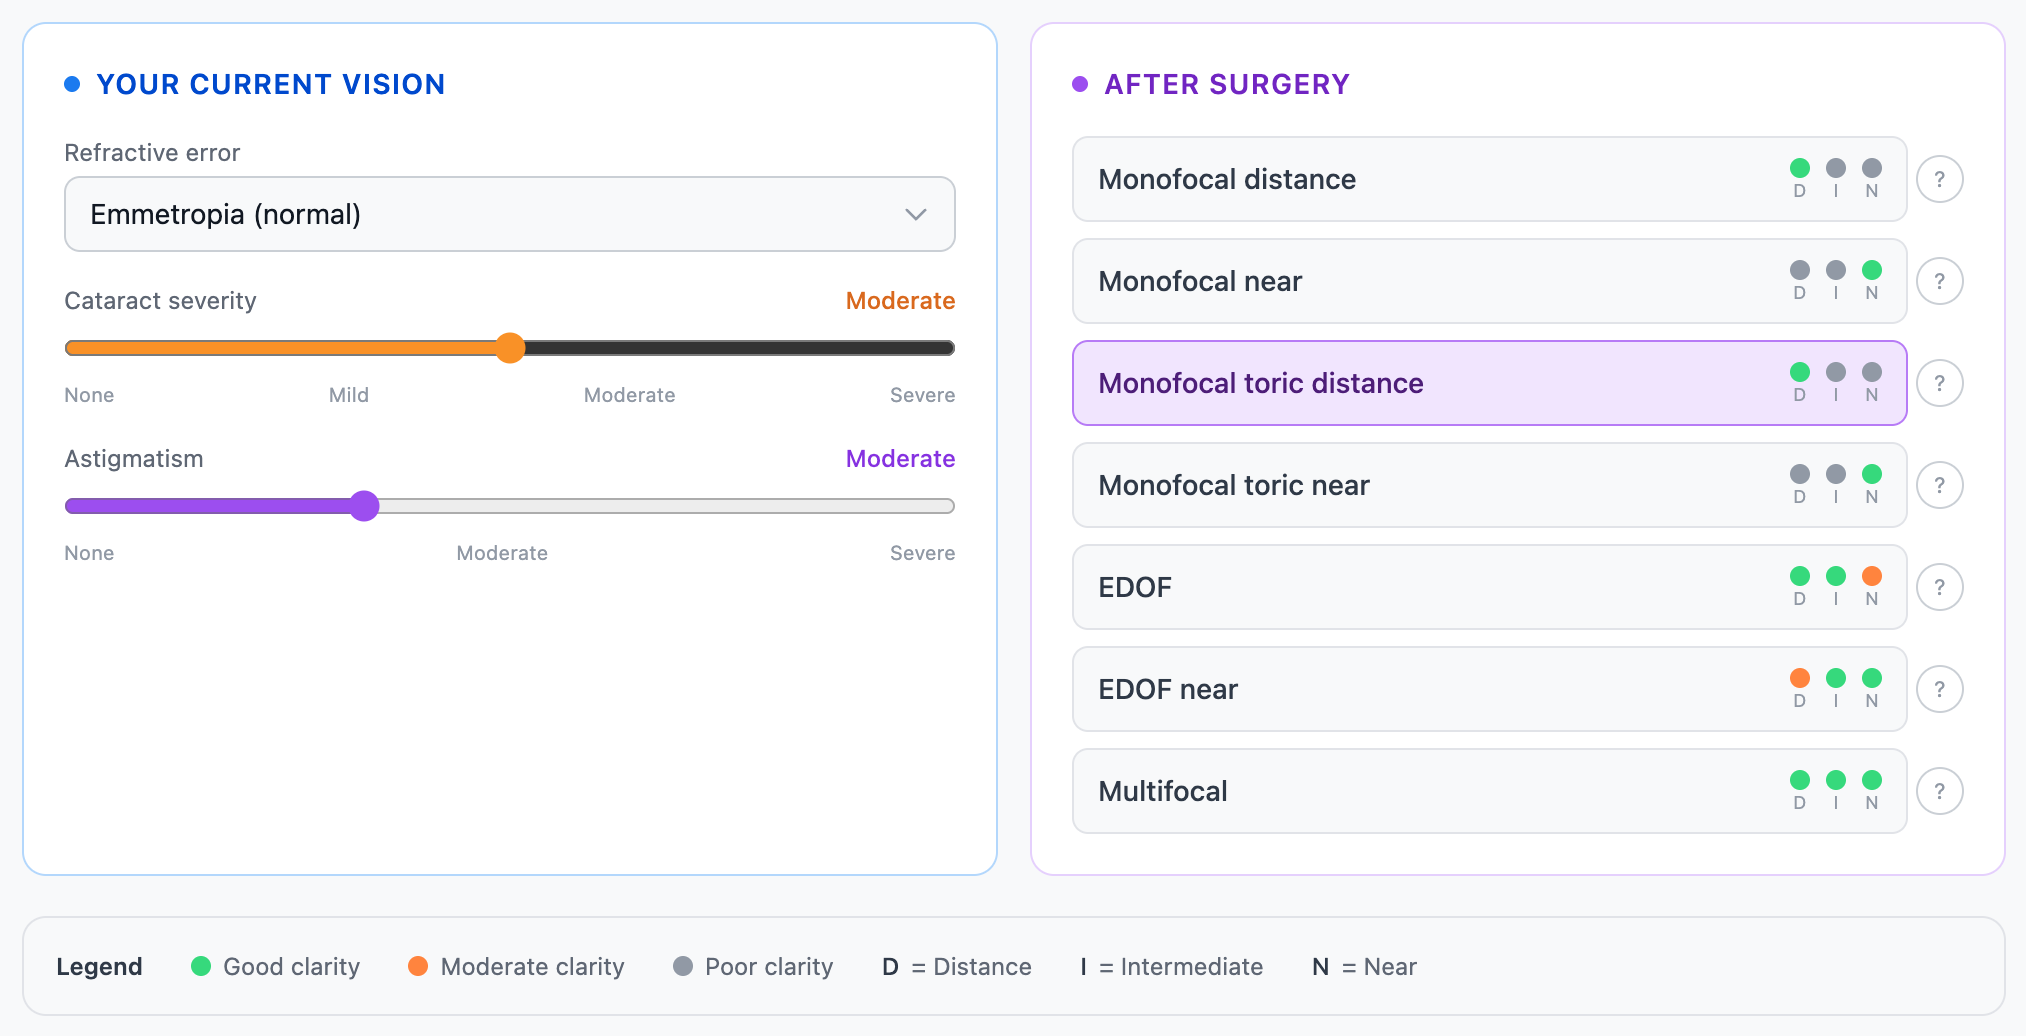Show info for Monofocal toric distance

(1939, 383)
